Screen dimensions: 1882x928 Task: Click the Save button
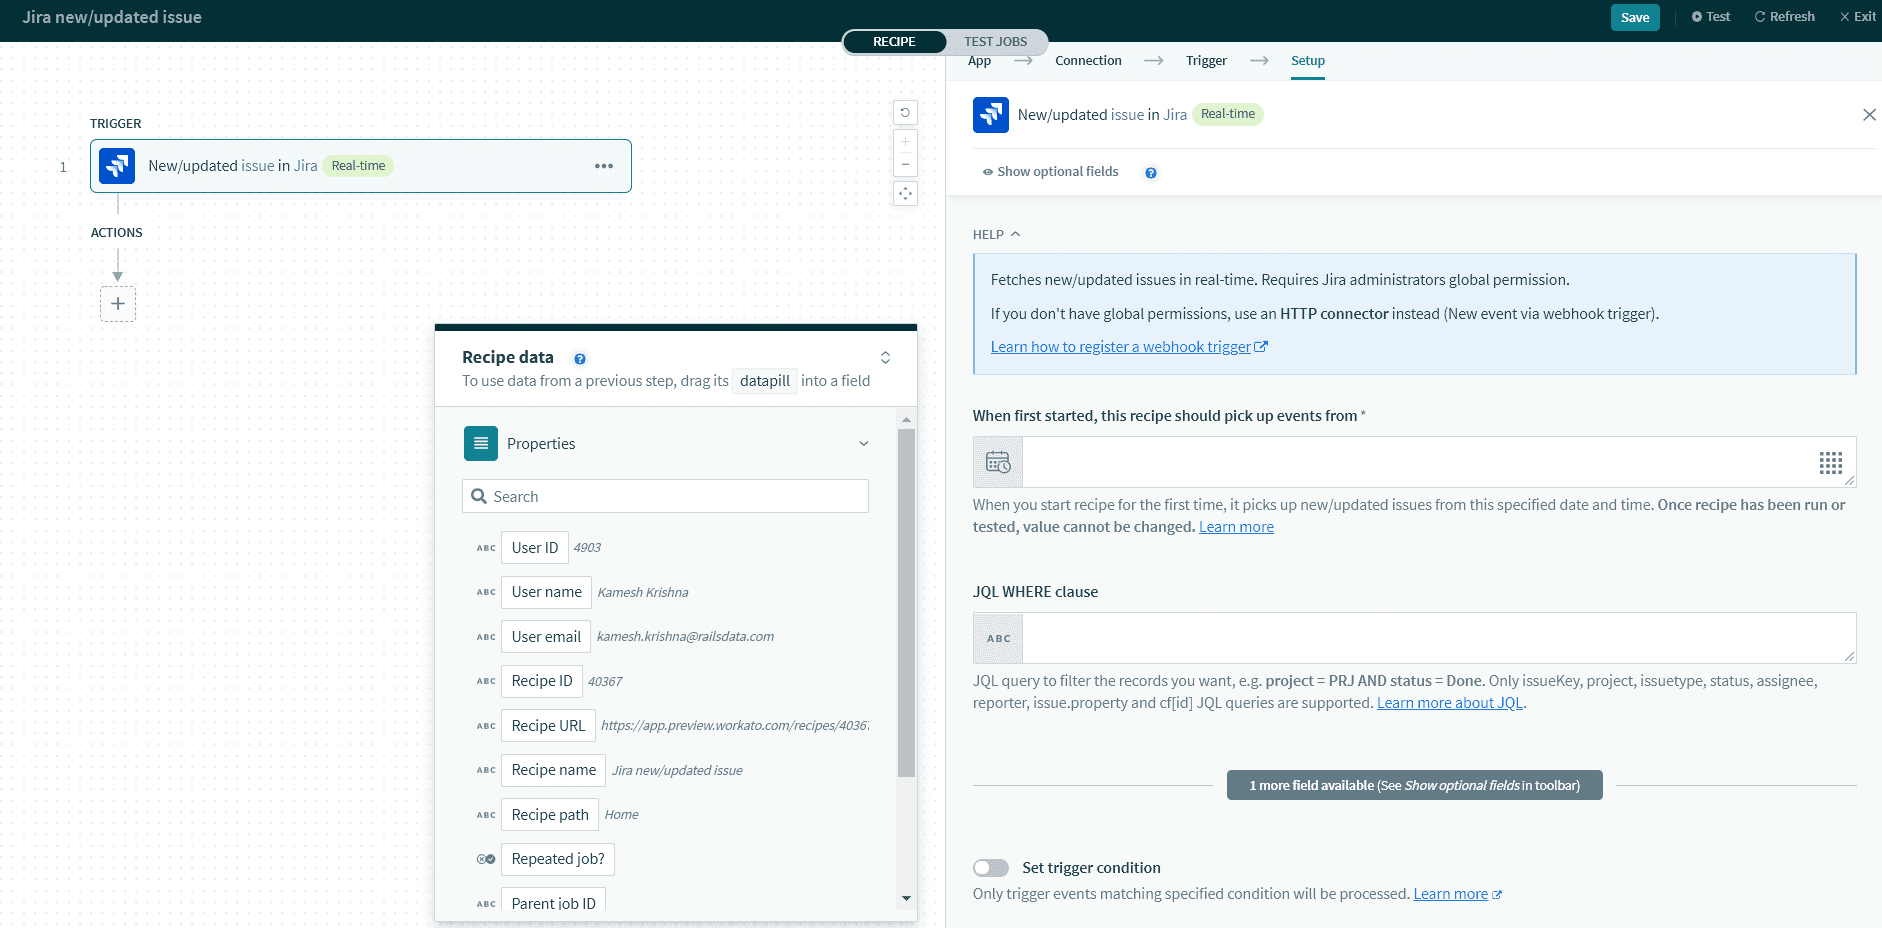pos(1634,17)
